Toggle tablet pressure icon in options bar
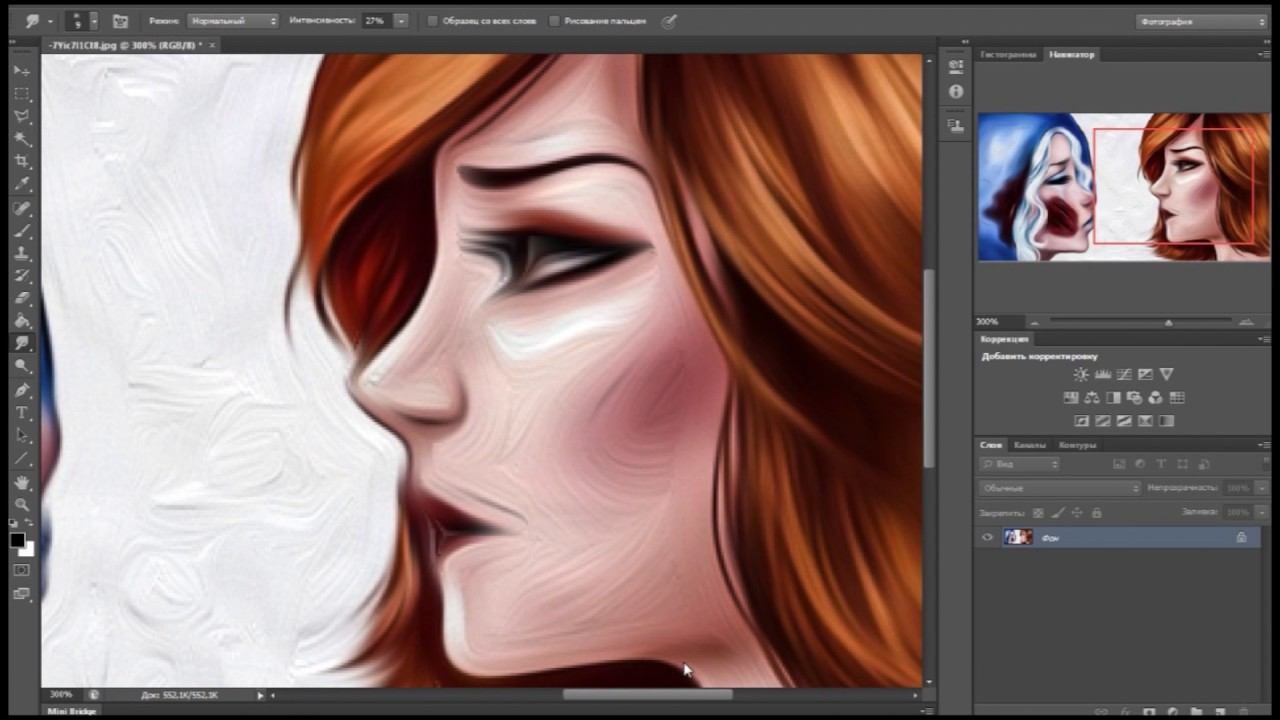1280x720 pixels. click(x=669, y=20)
